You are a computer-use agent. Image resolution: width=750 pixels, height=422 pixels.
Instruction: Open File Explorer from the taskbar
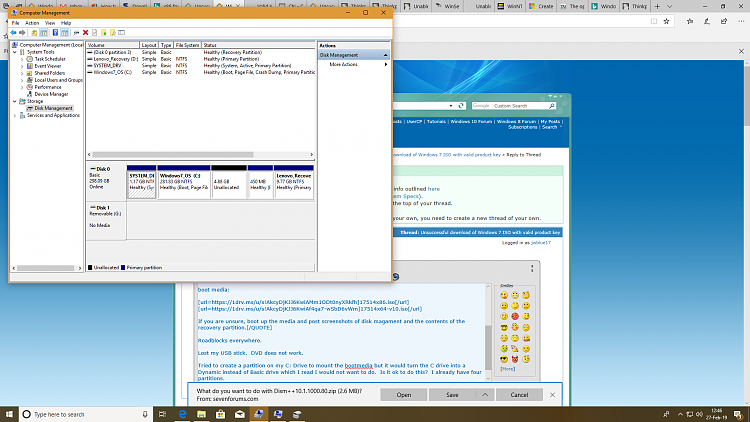201,414
